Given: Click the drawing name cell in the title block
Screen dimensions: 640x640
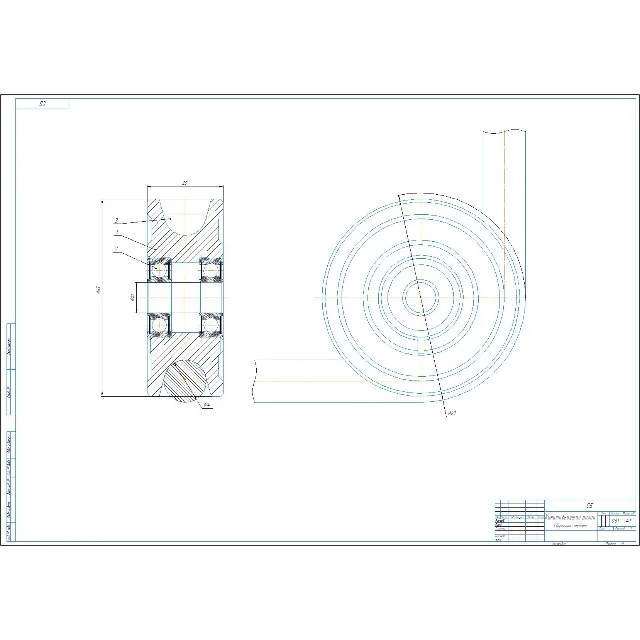Looking at the screenshot, I should [x=571, y=521].
